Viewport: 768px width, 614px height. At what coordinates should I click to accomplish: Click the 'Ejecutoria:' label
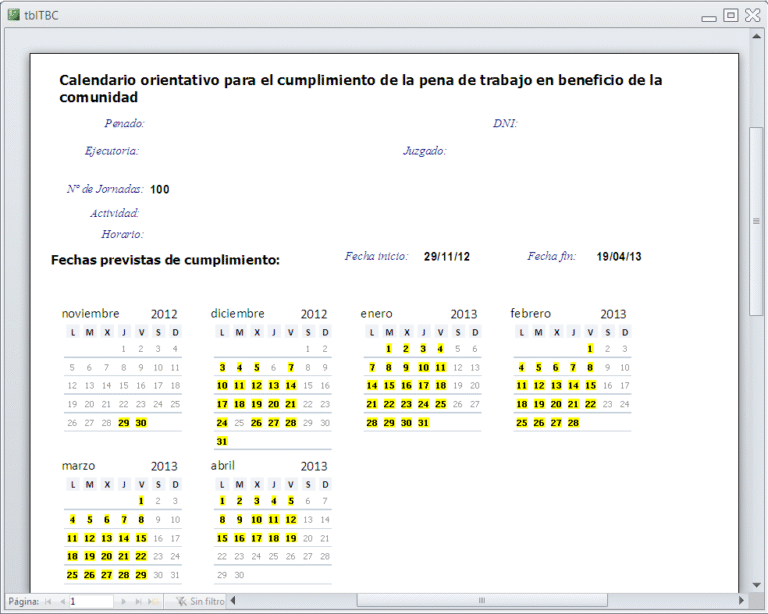112,151
